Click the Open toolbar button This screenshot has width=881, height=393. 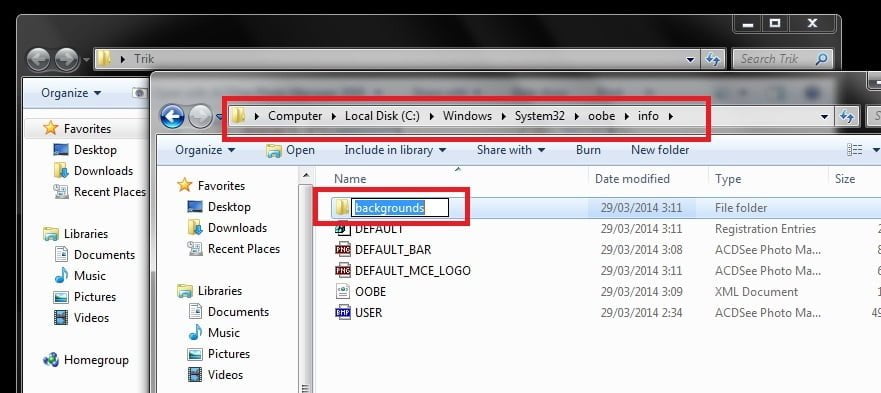(x=290, y=150)
